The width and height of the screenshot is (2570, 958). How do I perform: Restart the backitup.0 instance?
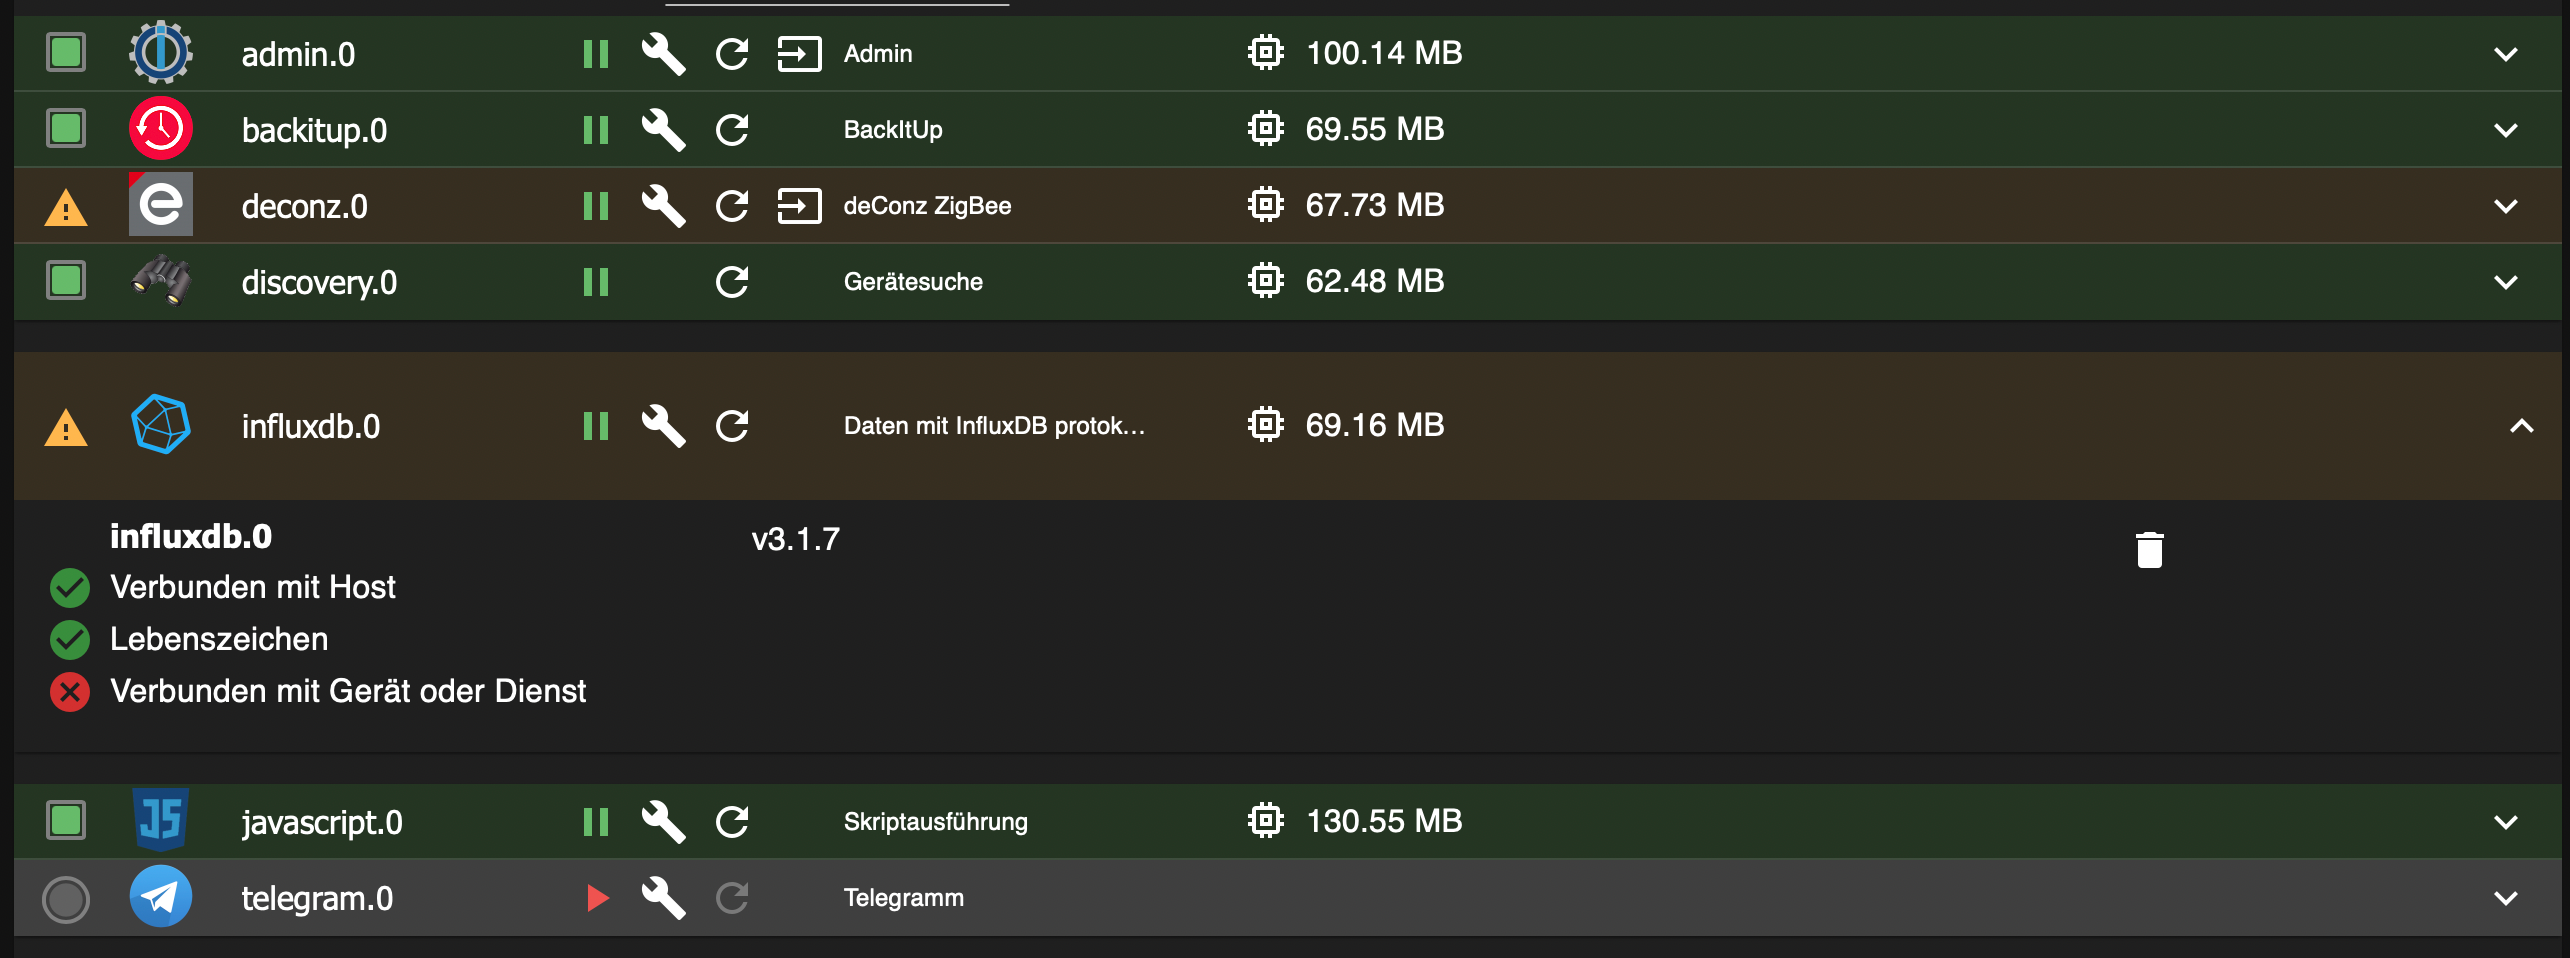732,130
